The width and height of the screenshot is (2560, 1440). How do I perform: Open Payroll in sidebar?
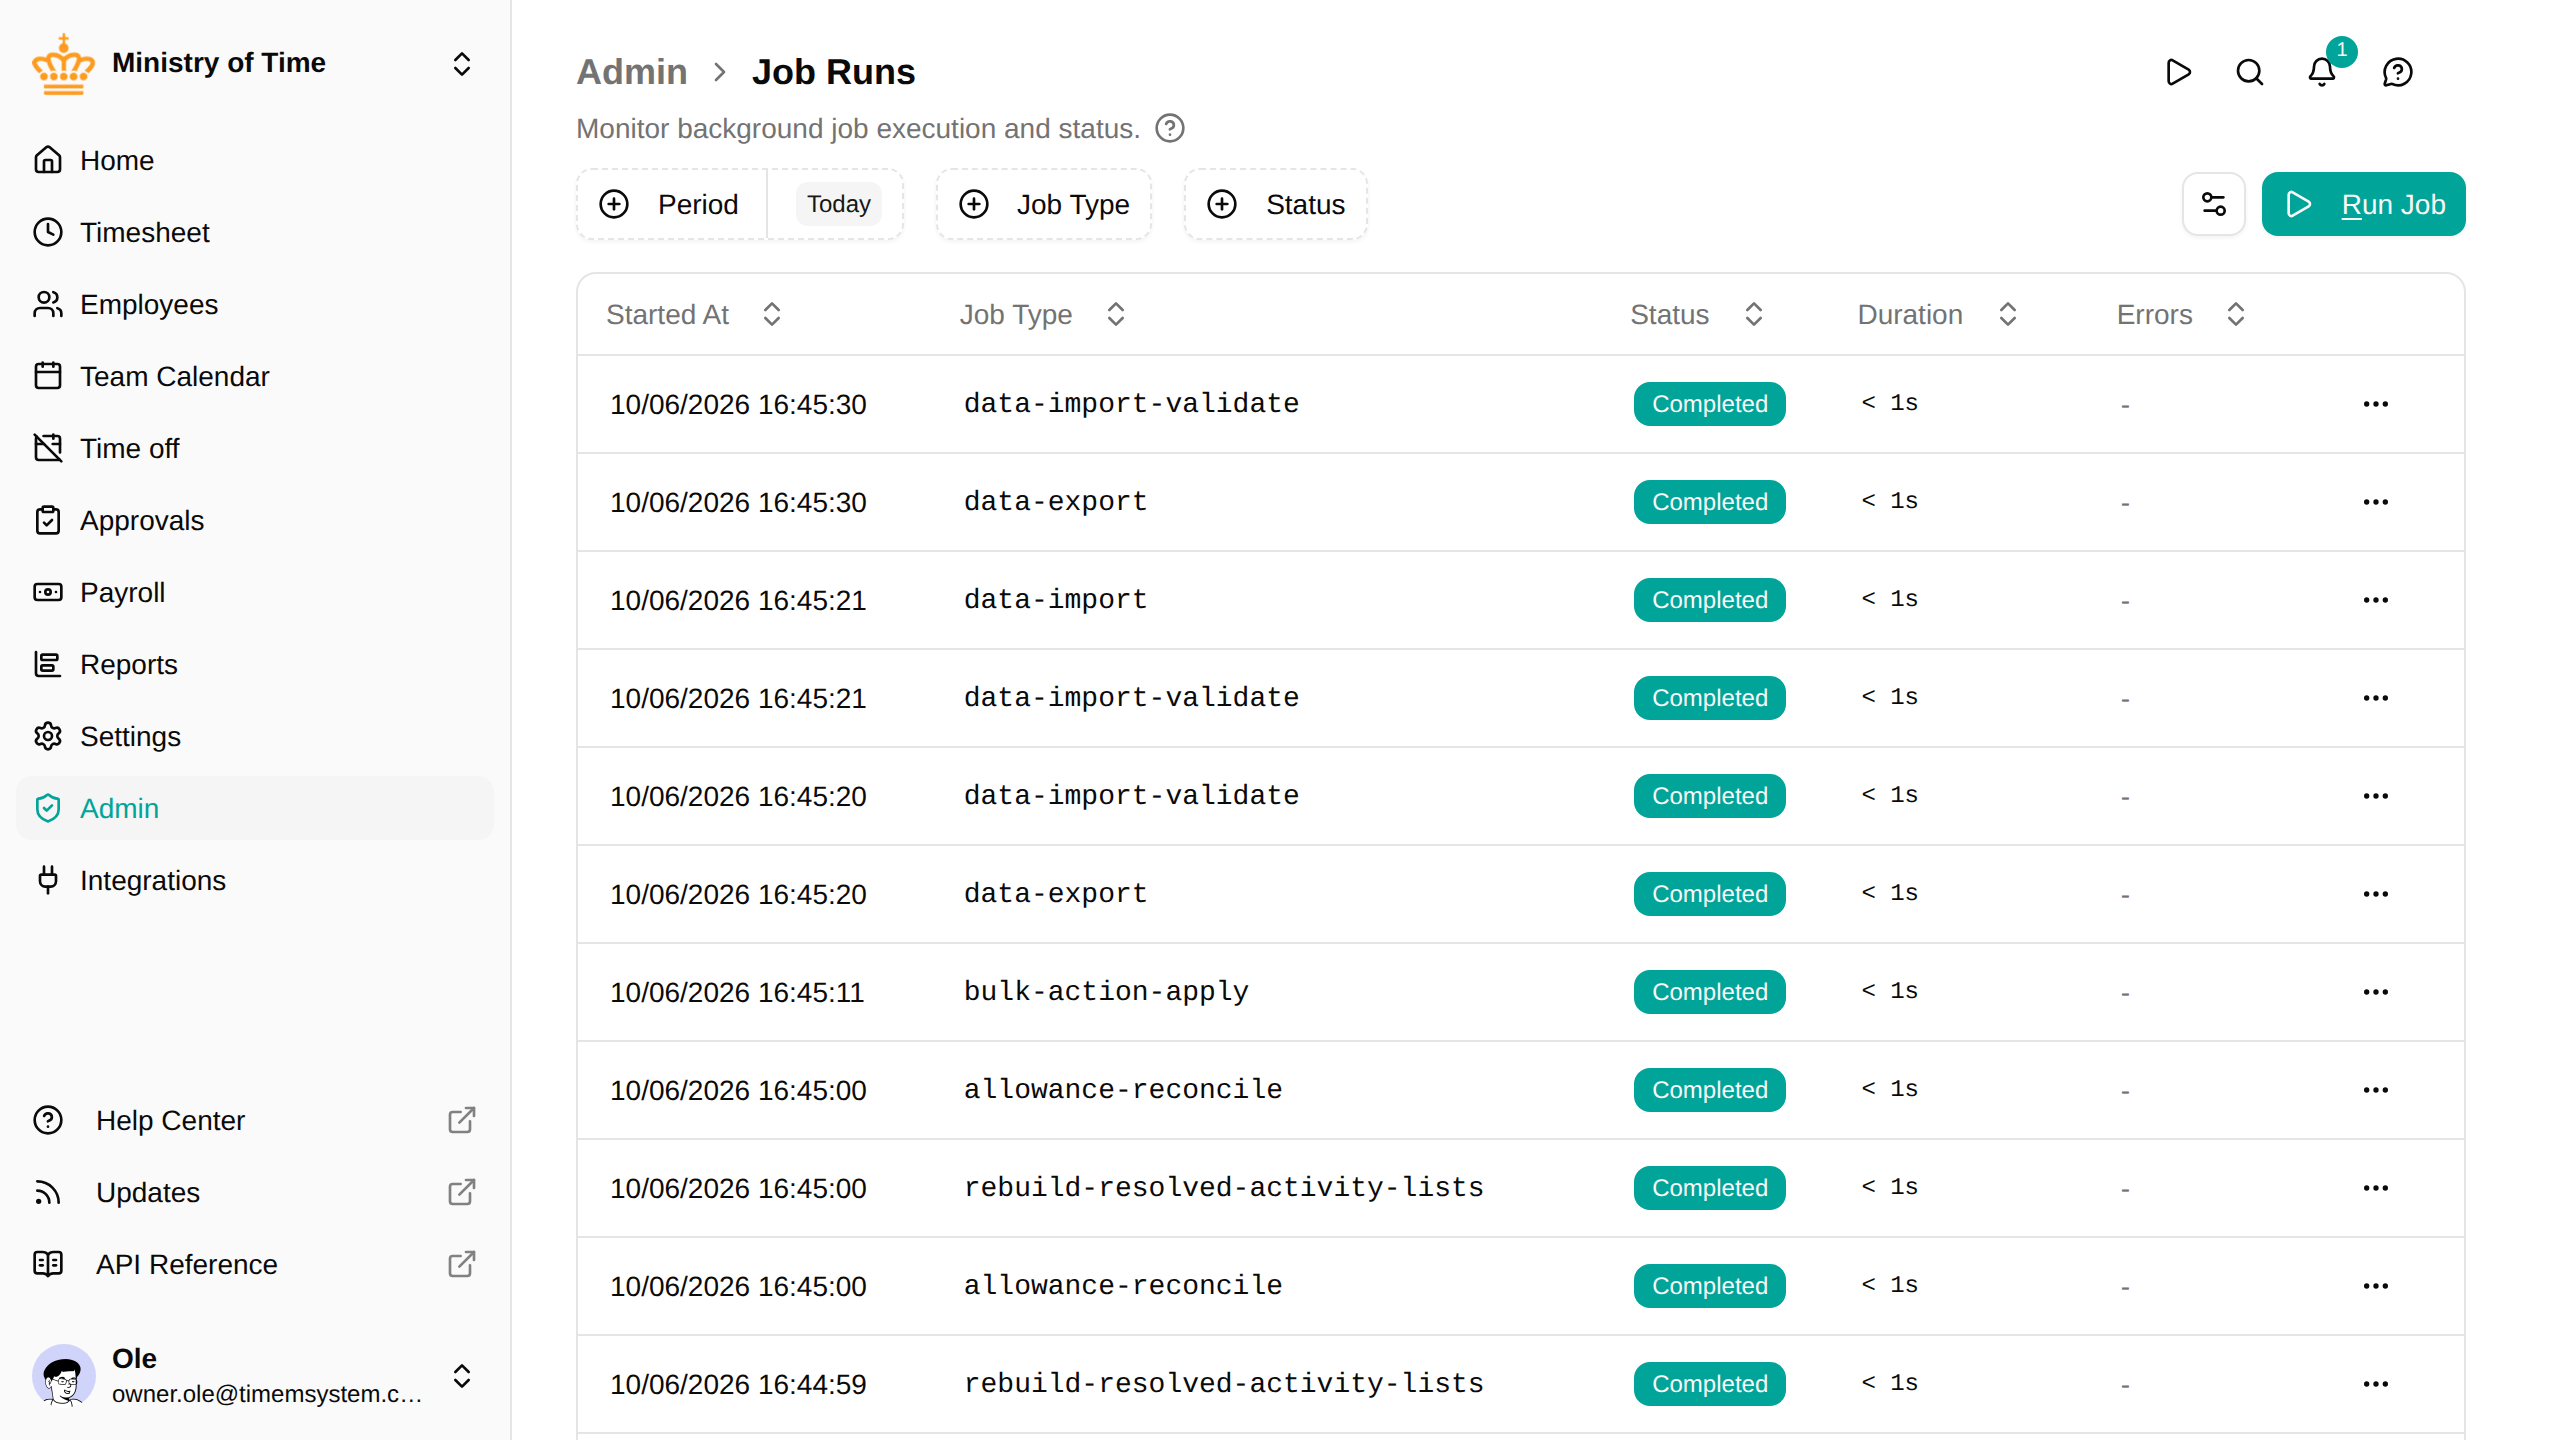[255, 592]
